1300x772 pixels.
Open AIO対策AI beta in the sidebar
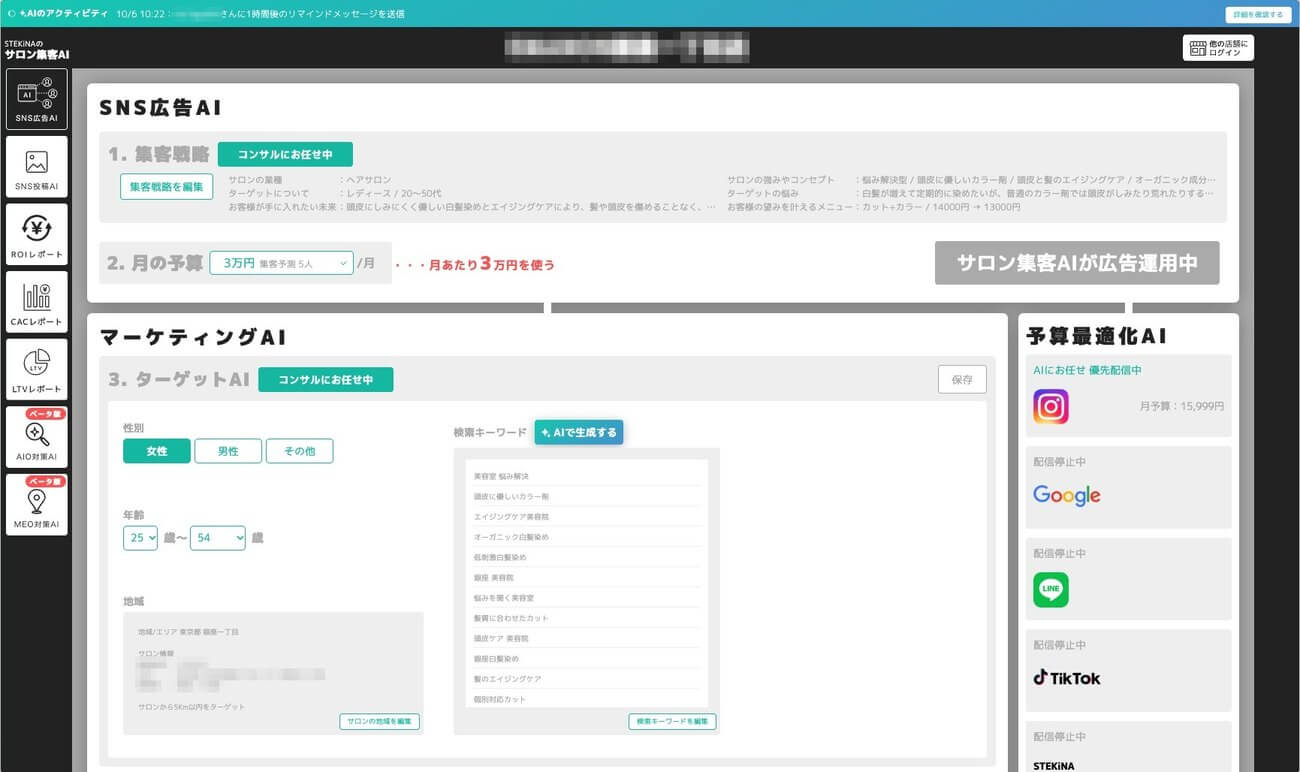click(x=37, y=437)
